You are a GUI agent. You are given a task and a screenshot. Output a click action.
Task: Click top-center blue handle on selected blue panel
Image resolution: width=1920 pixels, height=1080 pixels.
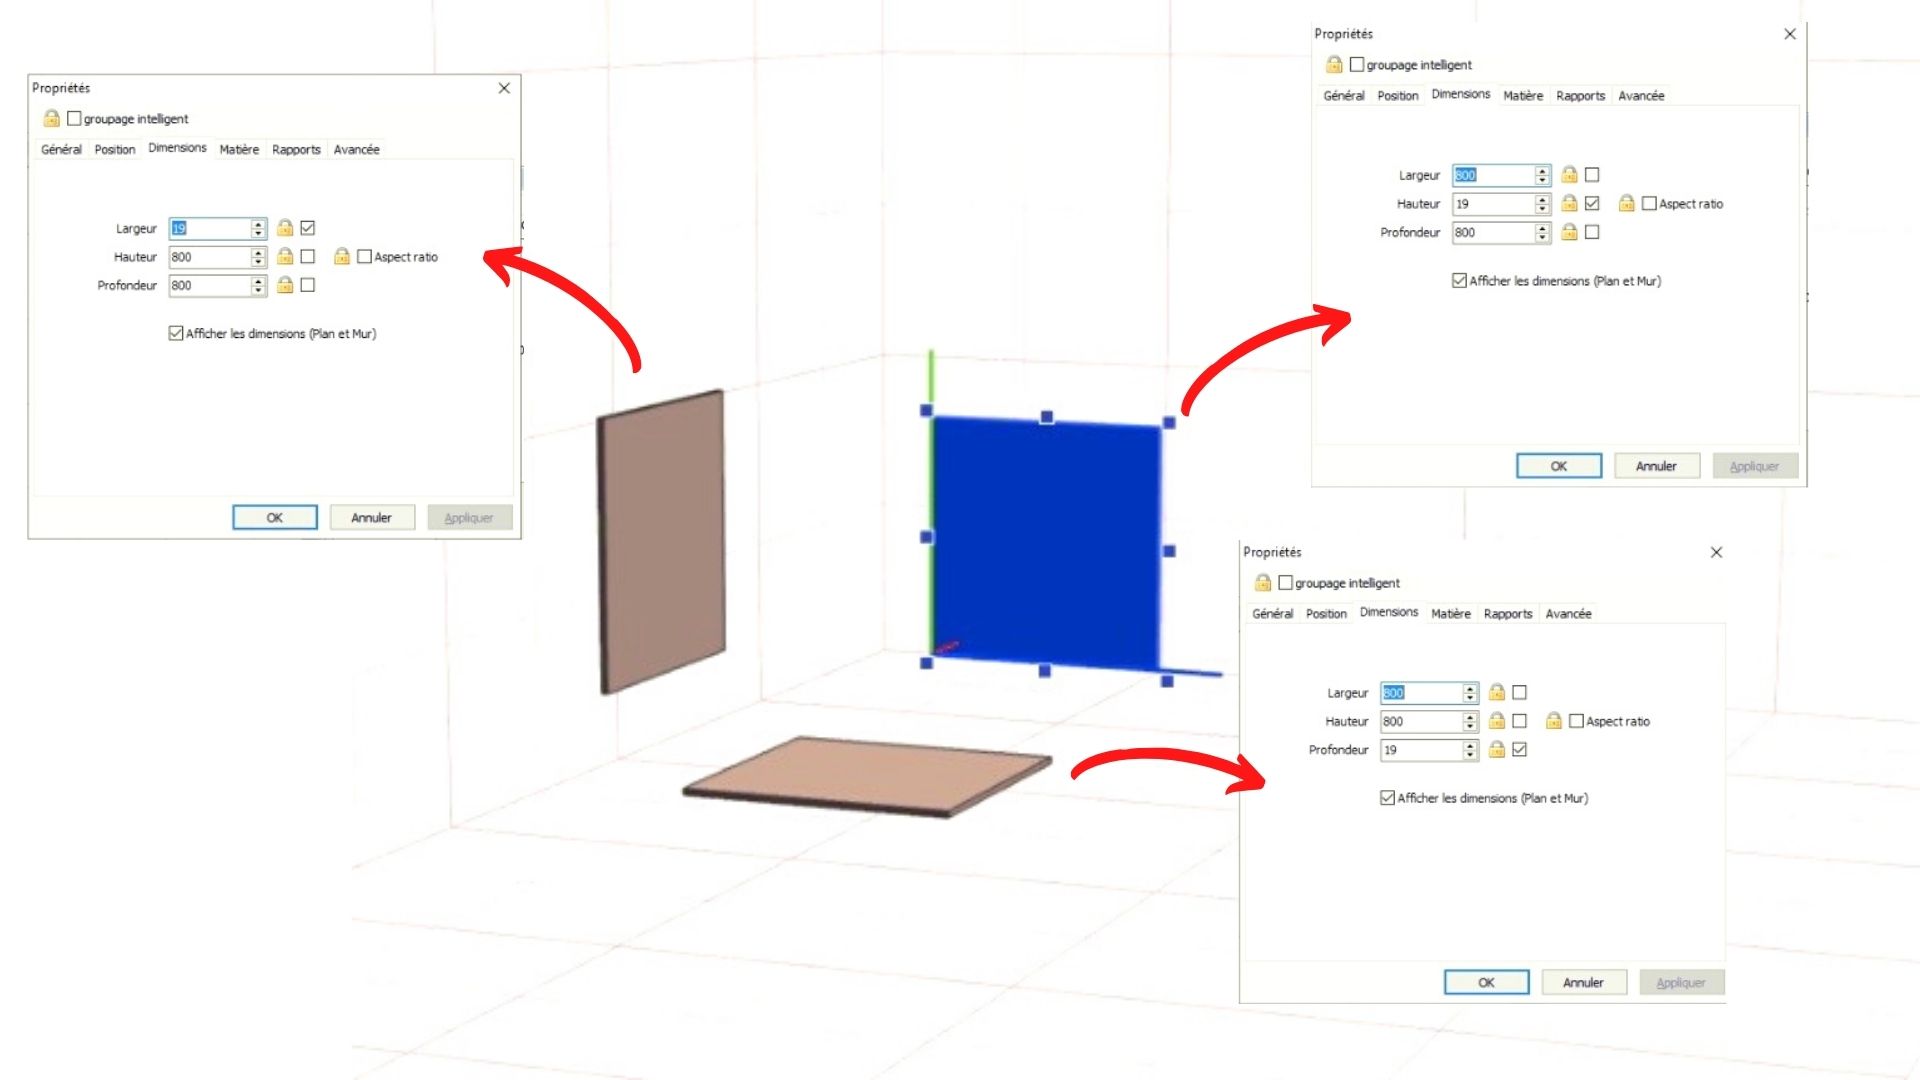[x=1046, y=417]
